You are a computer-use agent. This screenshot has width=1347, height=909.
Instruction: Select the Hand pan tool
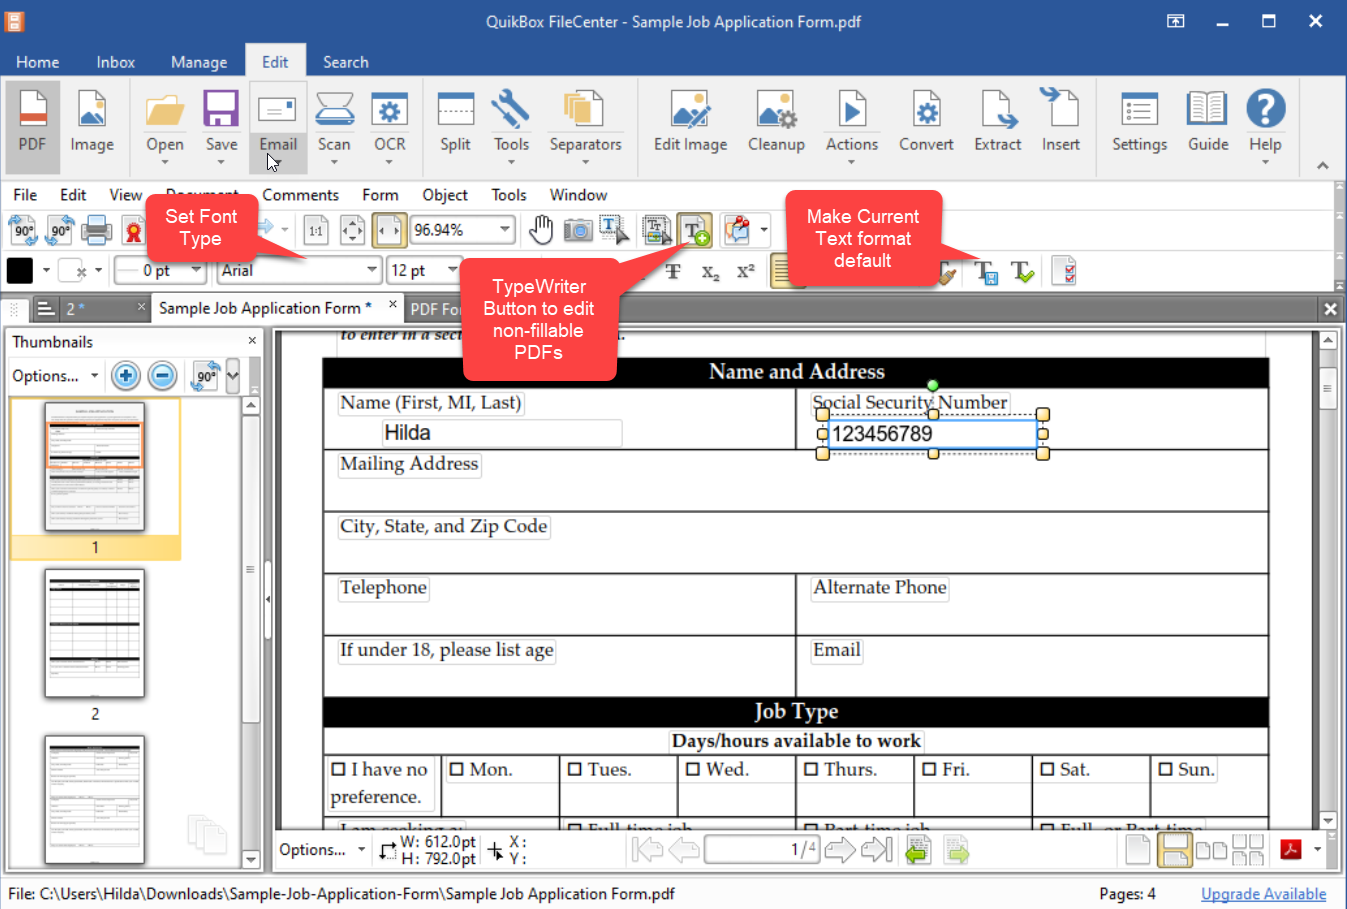[541, 230]
